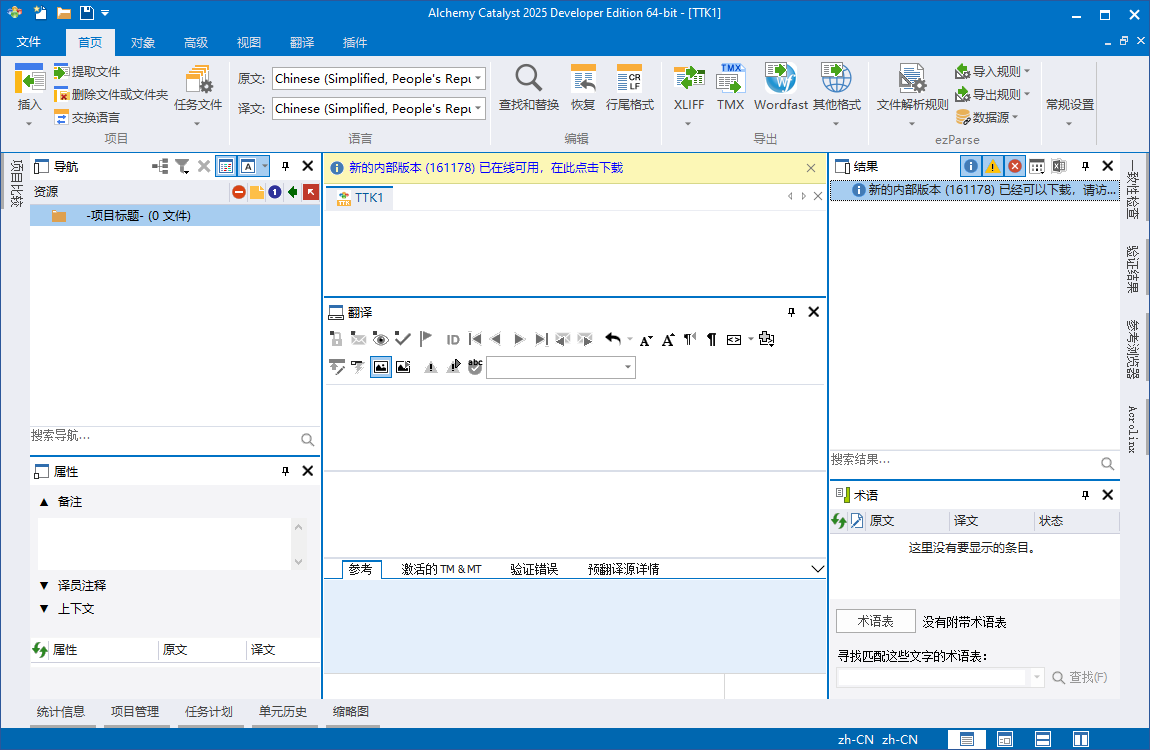Screen dimensions: 1150x750
Task: Toggle the first layout button in status bar
Action: point(967,739)
